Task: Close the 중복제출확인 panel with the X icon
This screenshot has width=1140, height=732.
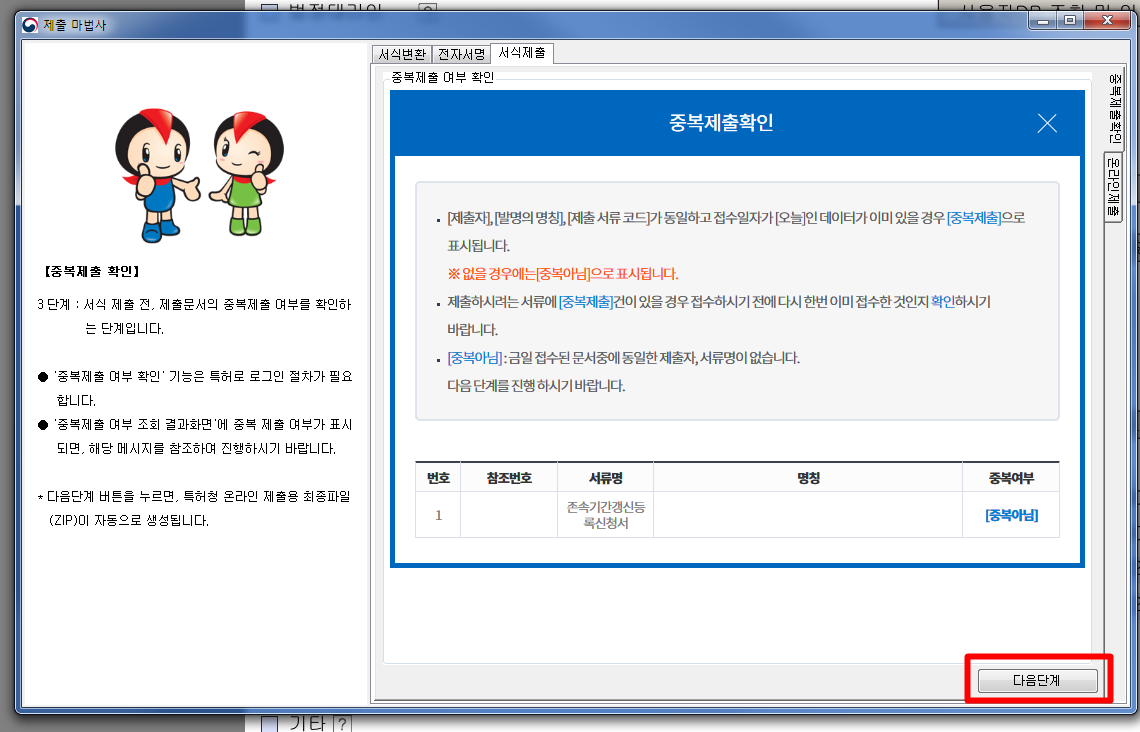Action: [1047, 124]
